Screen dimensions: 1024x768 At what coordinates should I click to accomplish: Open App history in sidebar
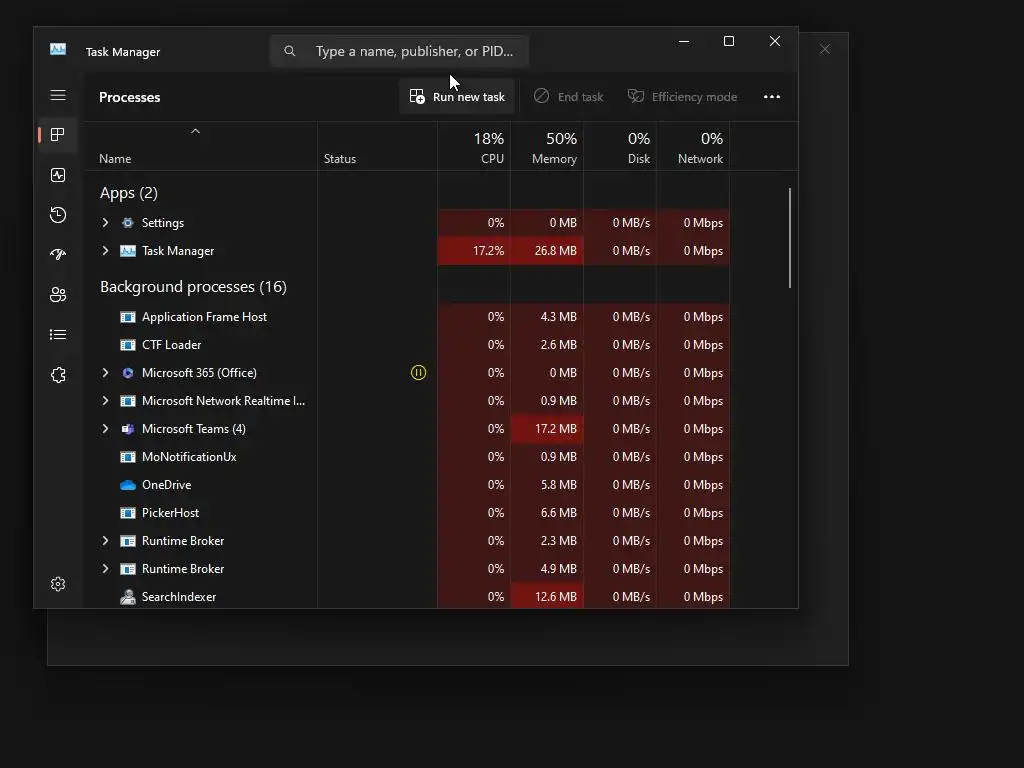pyautogui.click(x=58, y=215)
